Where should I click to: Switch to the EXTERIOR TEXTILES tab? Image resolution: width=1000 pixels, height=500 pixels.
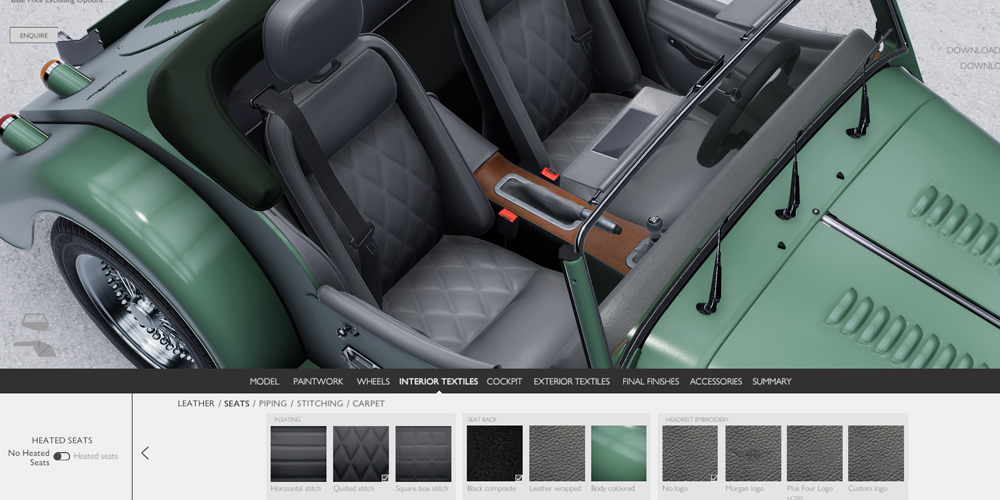[x=571, y=381]
